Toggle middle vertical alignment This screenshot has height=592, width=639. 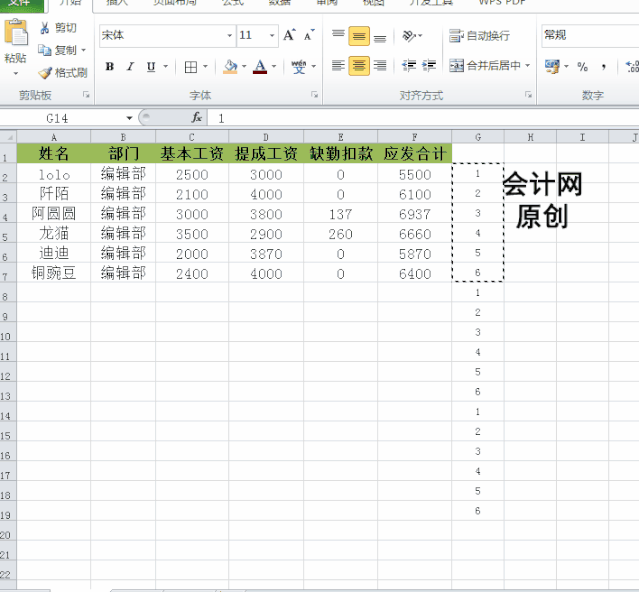tap(359, 36)
